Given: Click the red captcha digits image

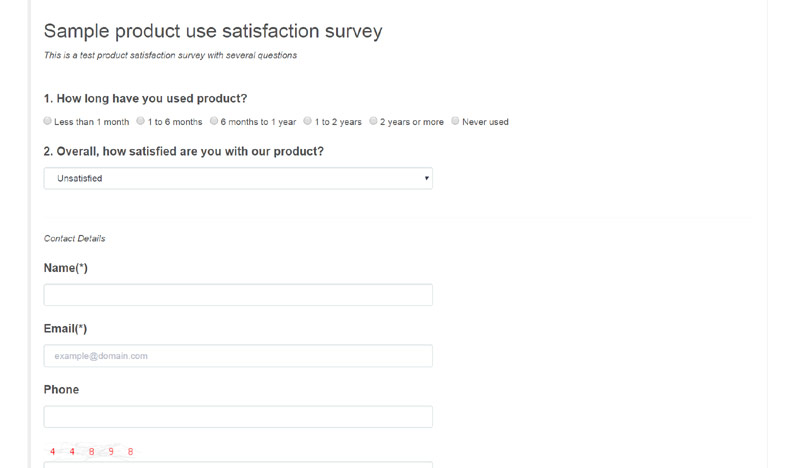Looking at the screenshot, I should click(91, 452).
